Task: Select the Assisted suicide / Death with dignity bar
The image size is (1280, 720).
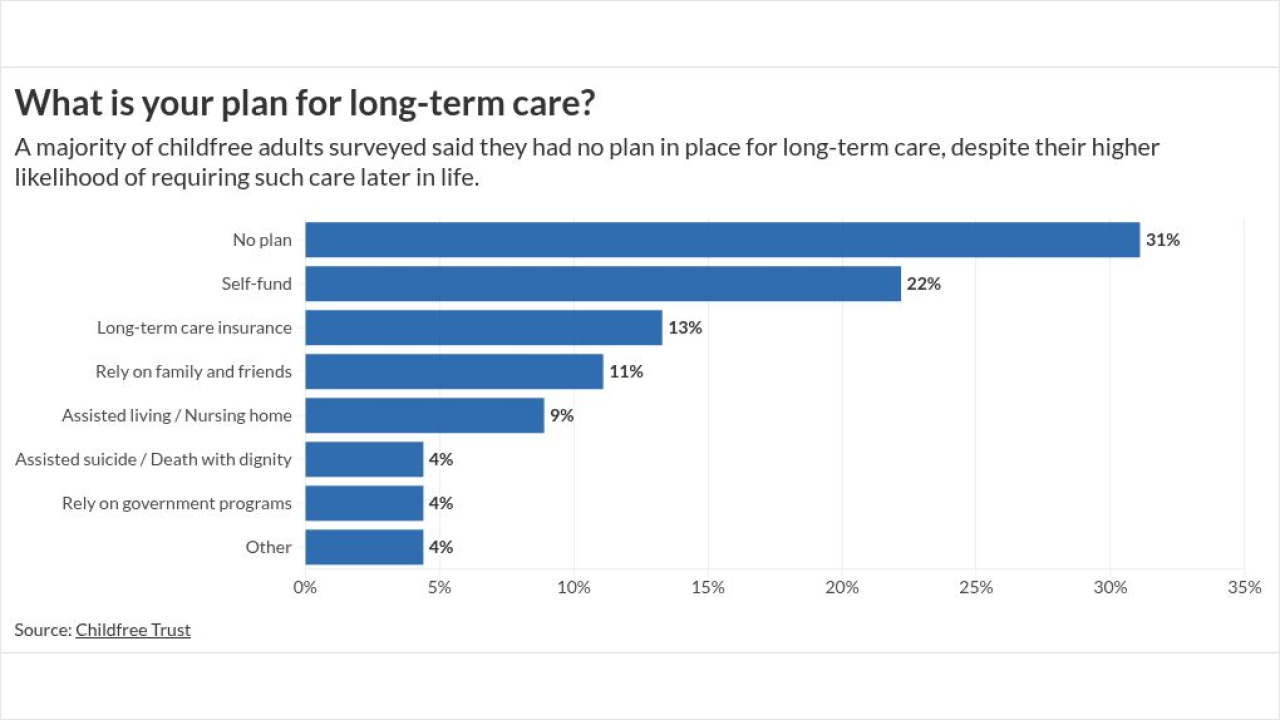Action: click(x=364, y=459)
